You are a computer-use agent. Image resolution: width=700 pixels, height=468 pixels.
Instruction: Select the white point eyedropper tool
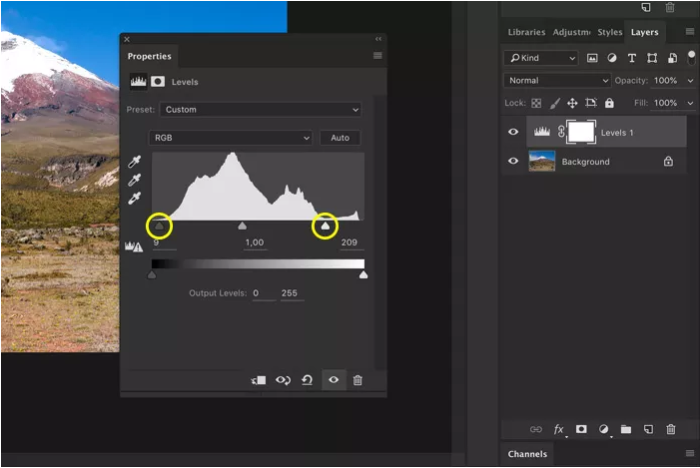tap(135, 198)
